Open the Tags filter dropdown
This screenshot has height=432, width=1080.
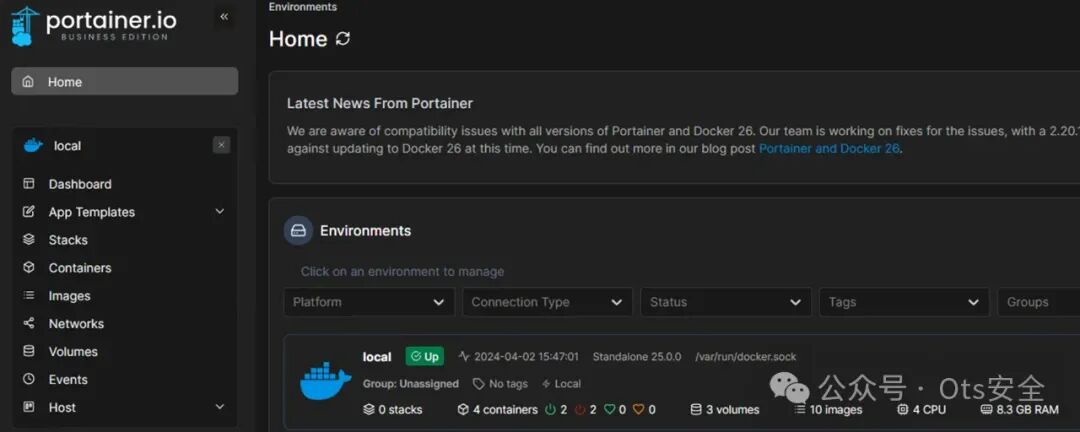pyautogui.click(x=904, y=302)
